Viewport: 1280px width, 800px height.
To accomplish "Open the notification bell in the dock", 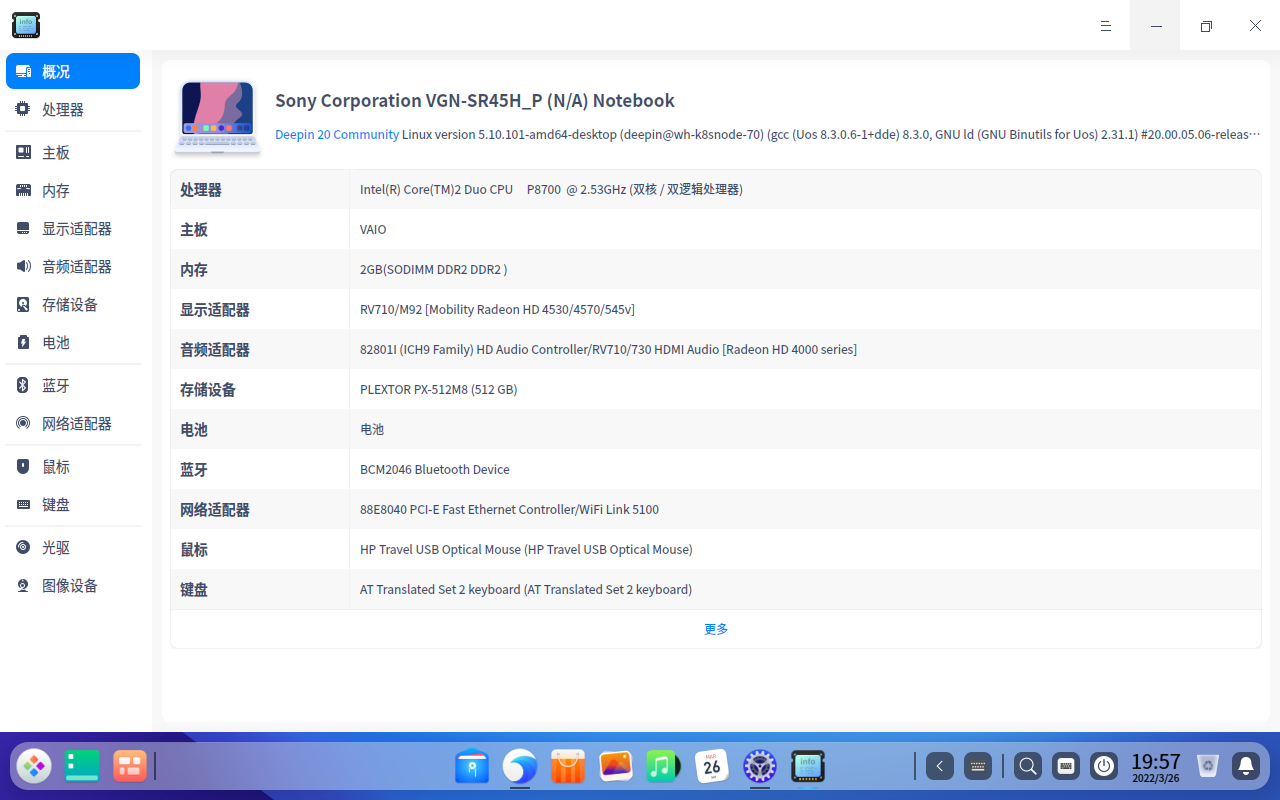I will tap(1246, 766).
